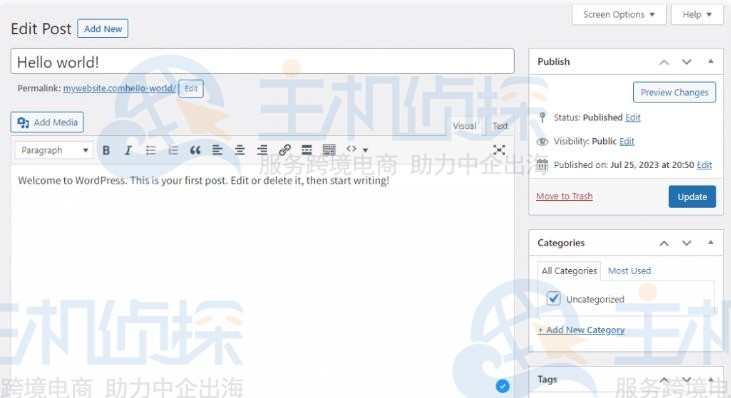Click Preview Changes button
The width and height of the screenshot is (731, 398).
click(x=674, y=92)
